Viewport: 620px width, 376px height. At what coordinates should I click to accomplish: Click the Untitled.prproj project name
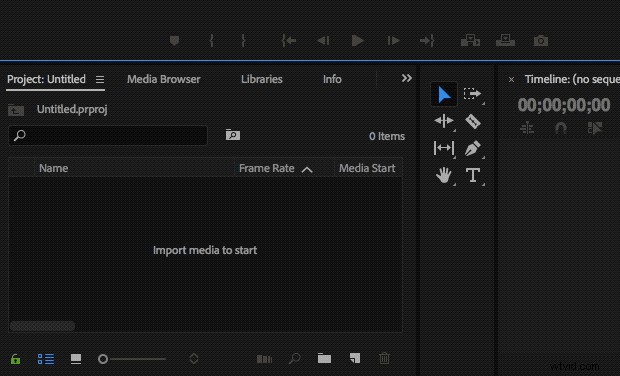coord(72,109)
